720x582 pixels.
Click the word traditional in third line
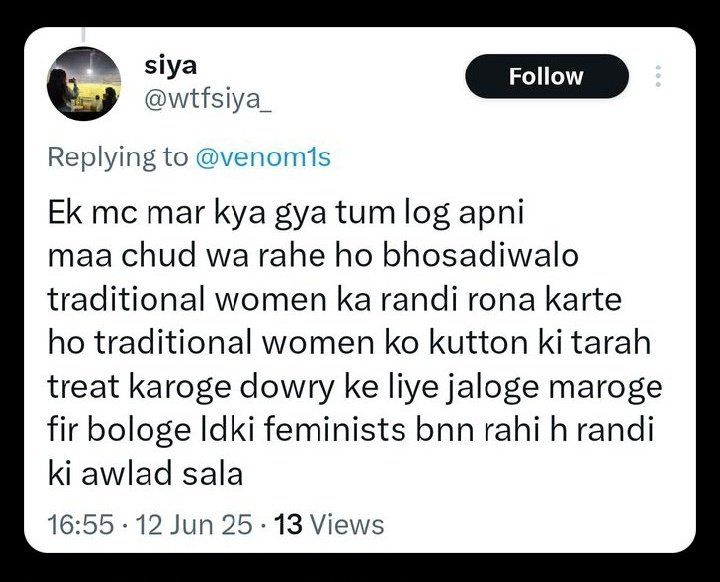click(126, 299)
